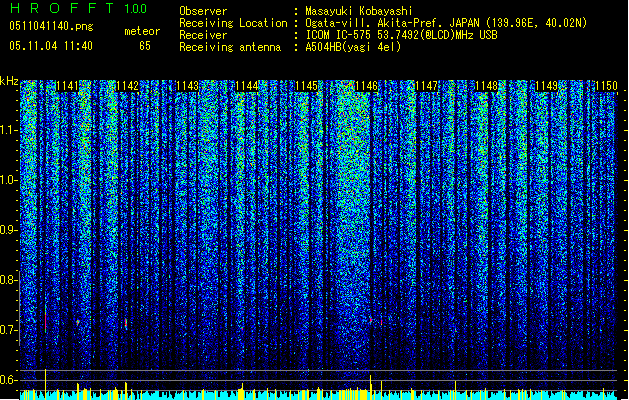Click the time marker 1141
The height and width of the screenshot is (400, 629).
[x=67, y=86]
